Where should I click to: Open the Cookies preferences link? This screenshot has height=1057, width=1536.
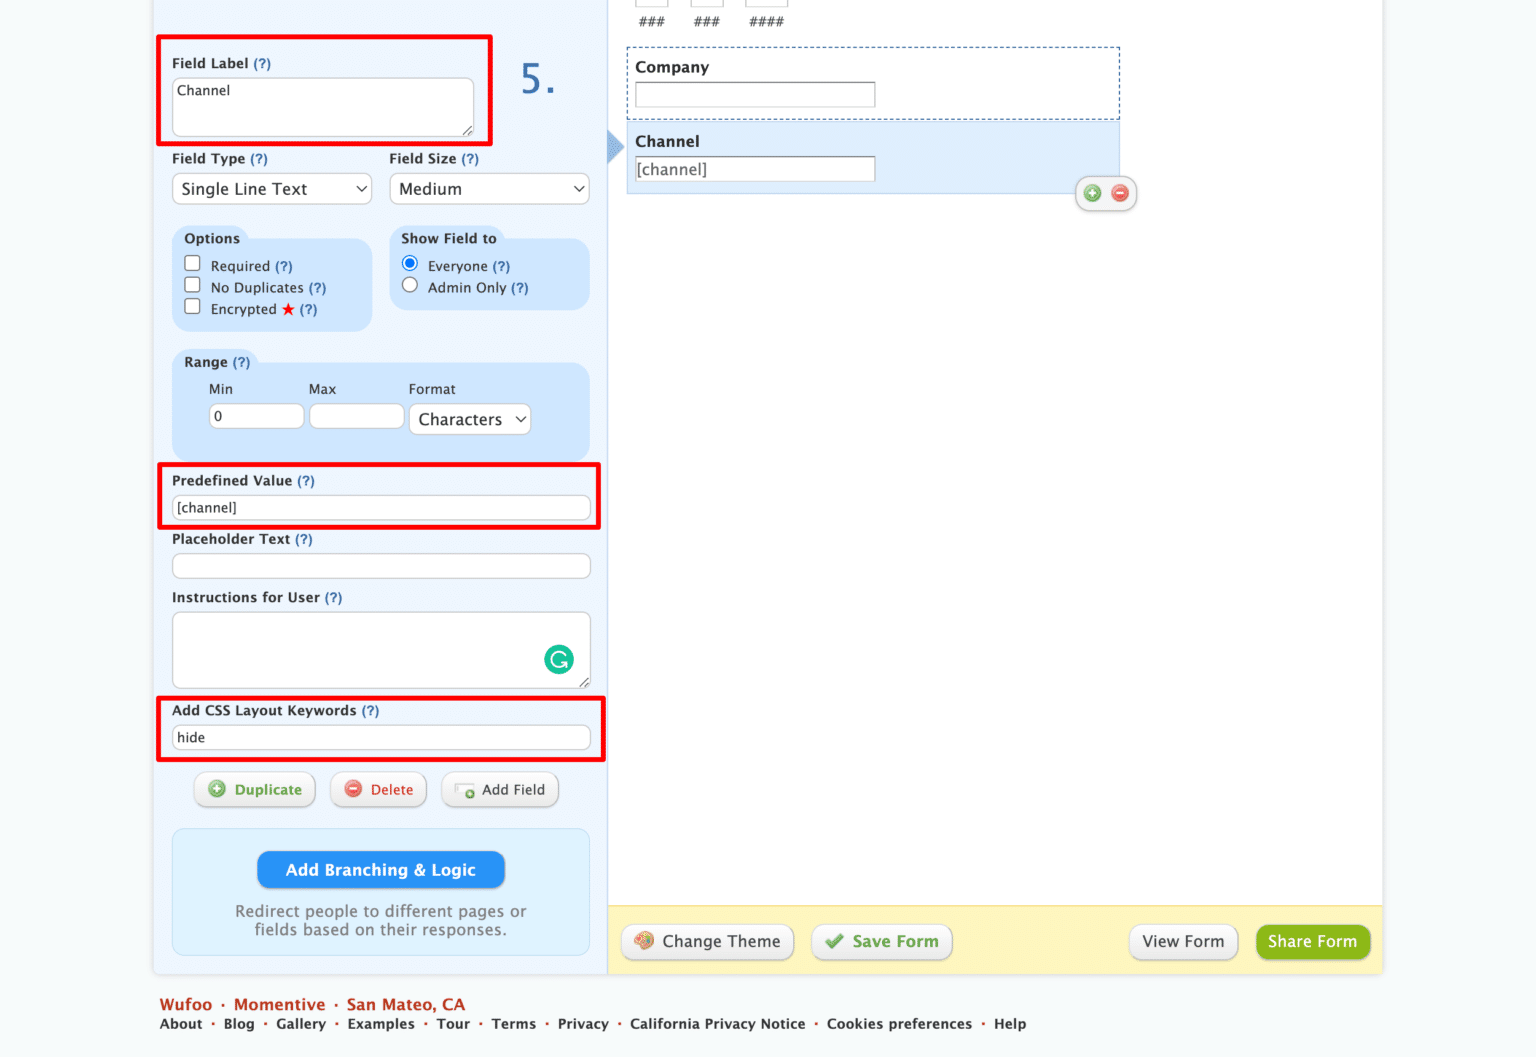(x=898, y=1023)
